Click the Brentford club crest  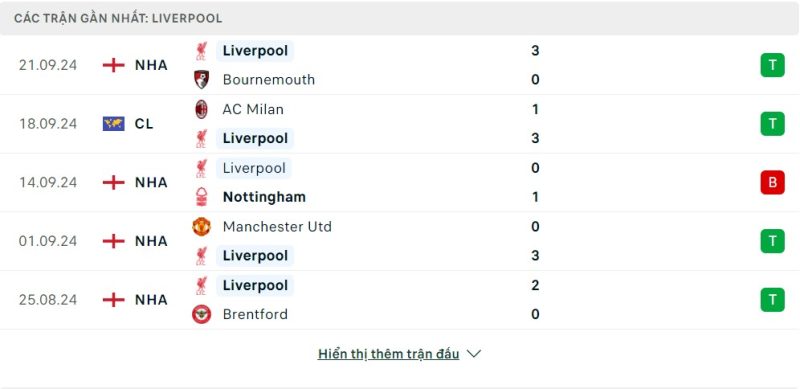pyautogui.click(x=202, y=314)
